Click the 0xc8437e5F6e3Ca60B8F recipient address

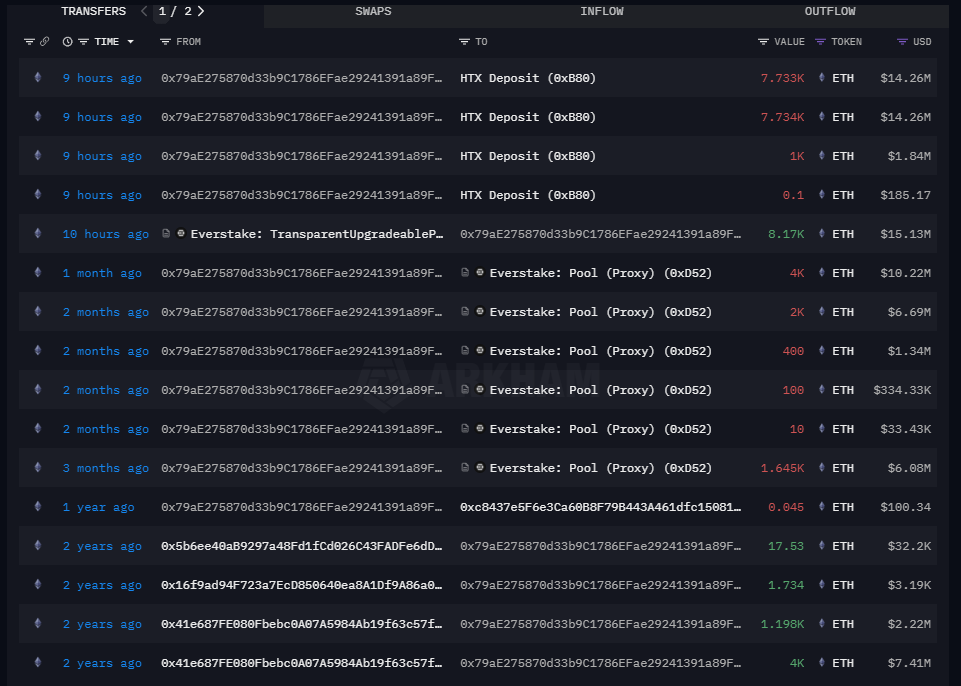(600, 507)
